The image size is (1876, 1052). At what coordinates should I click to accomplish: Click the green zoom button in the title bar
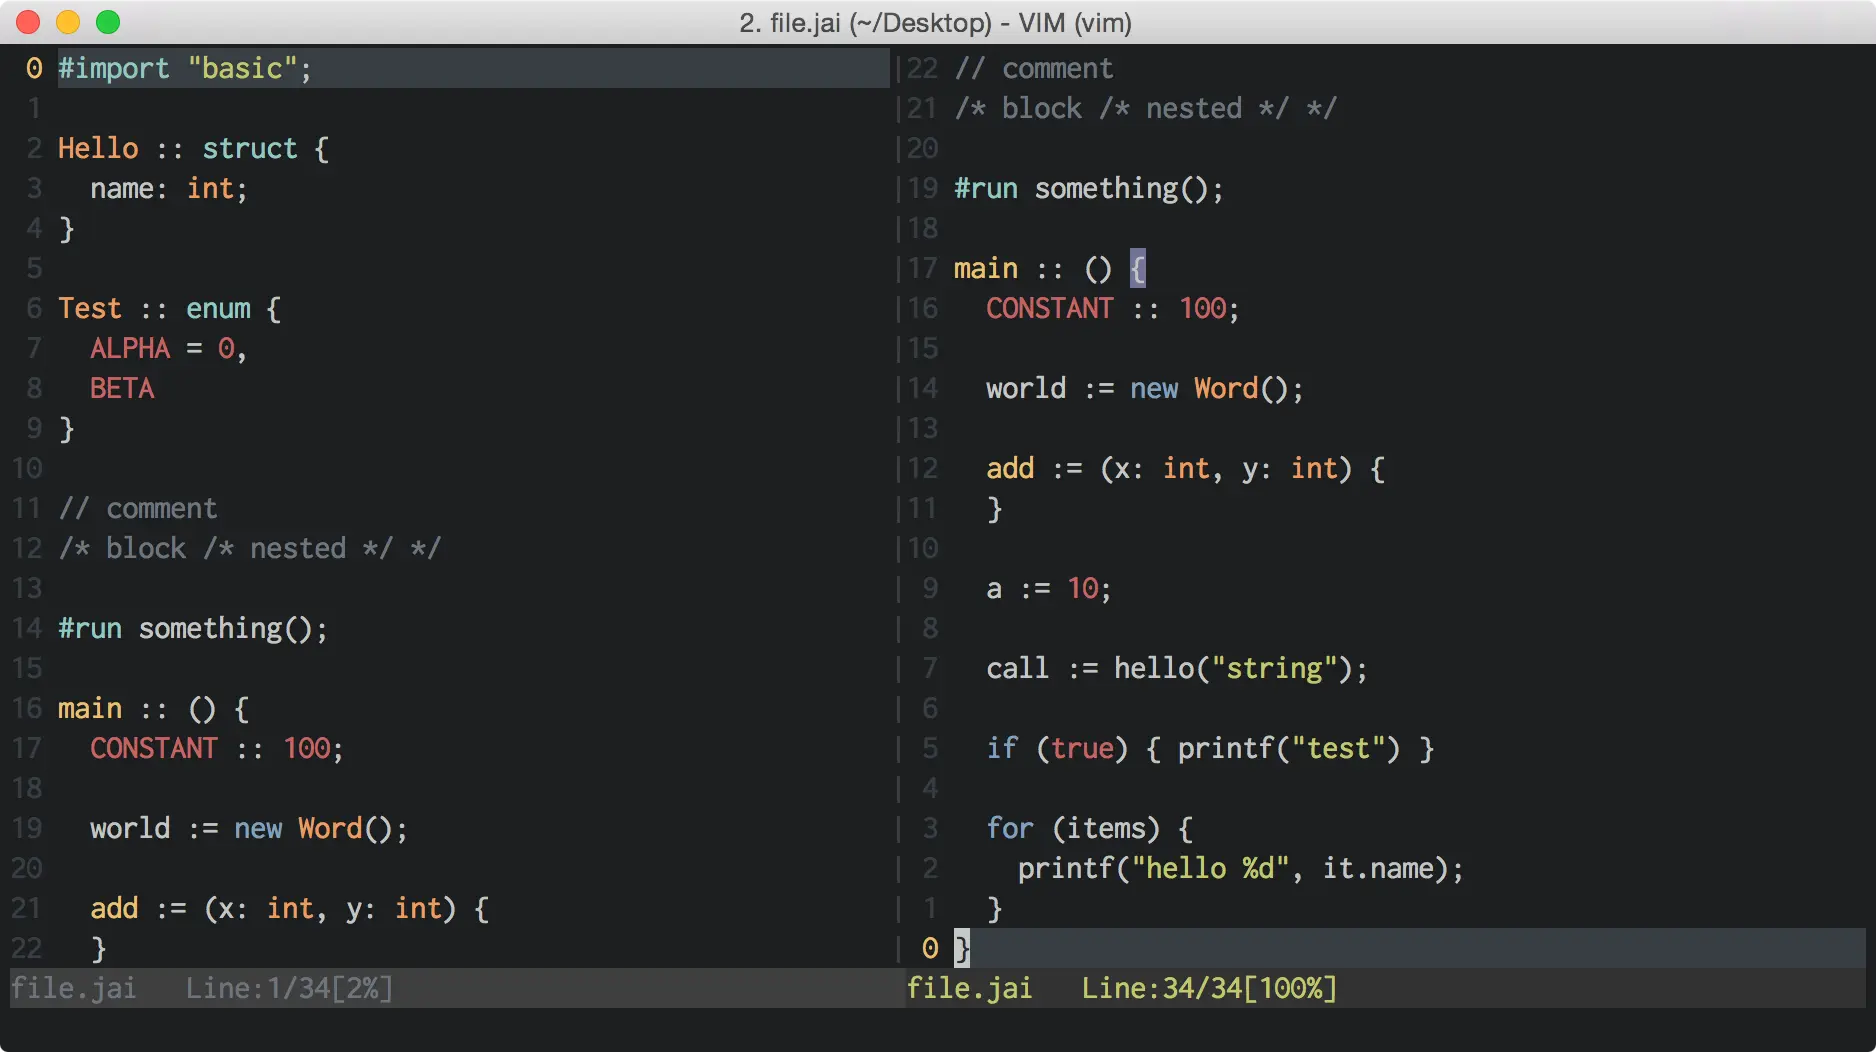[107, 22]
